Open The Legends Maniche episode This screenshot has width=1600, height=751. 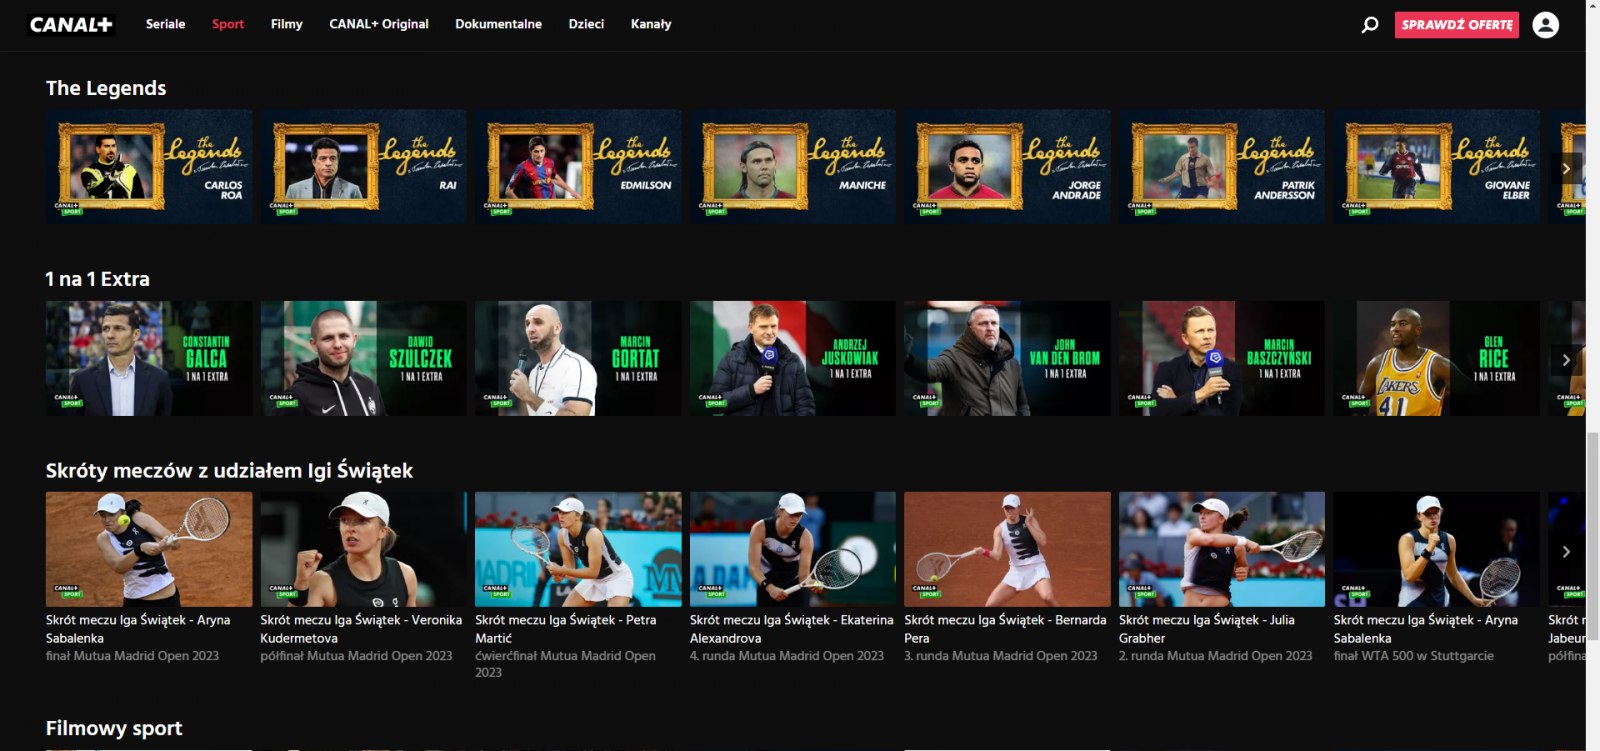point(793,167)
